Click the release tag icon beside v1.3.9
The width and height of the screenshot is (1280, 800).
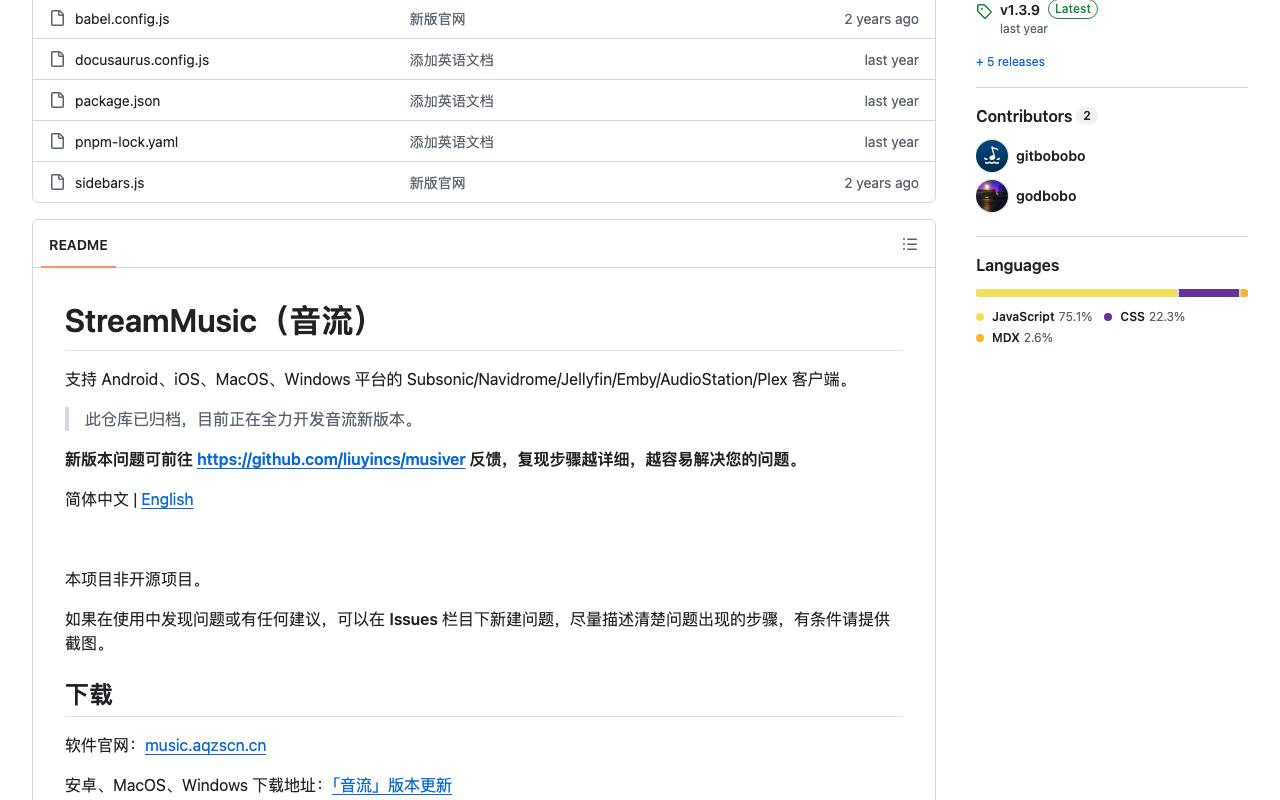(984, 11)
